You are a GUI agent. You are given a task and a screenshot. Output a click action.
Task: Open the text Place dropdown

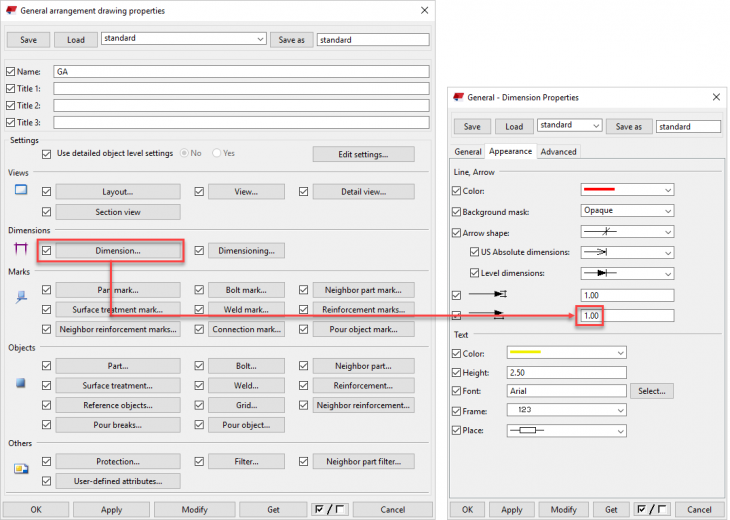[x=567, y=431]
